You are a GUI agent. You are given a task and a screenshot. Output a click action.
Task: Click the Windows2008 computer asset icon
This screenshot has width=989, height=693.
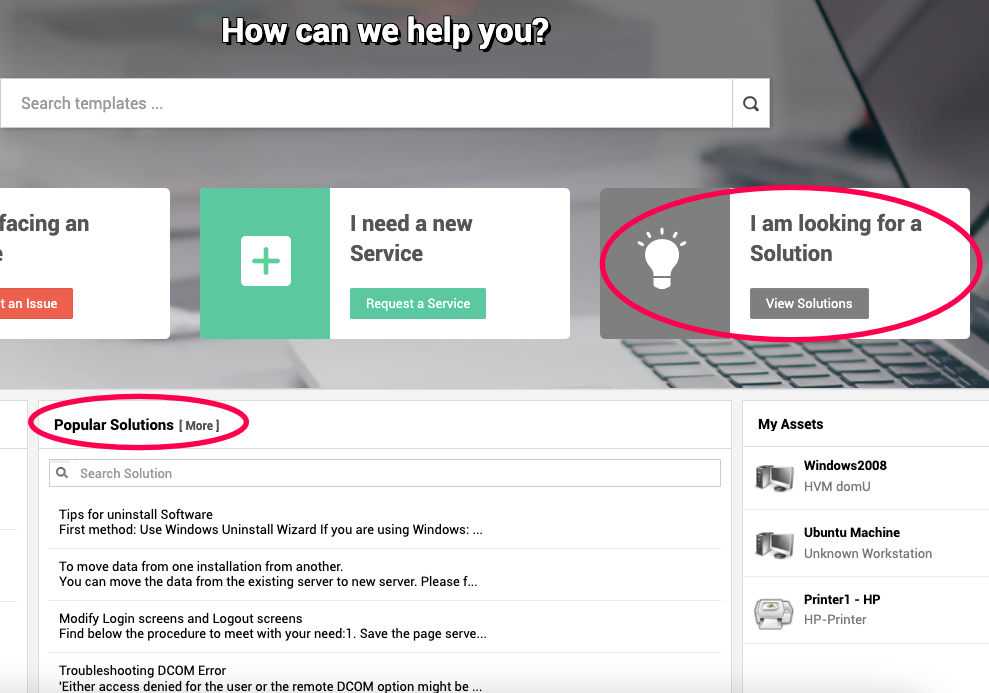[774, 477]
